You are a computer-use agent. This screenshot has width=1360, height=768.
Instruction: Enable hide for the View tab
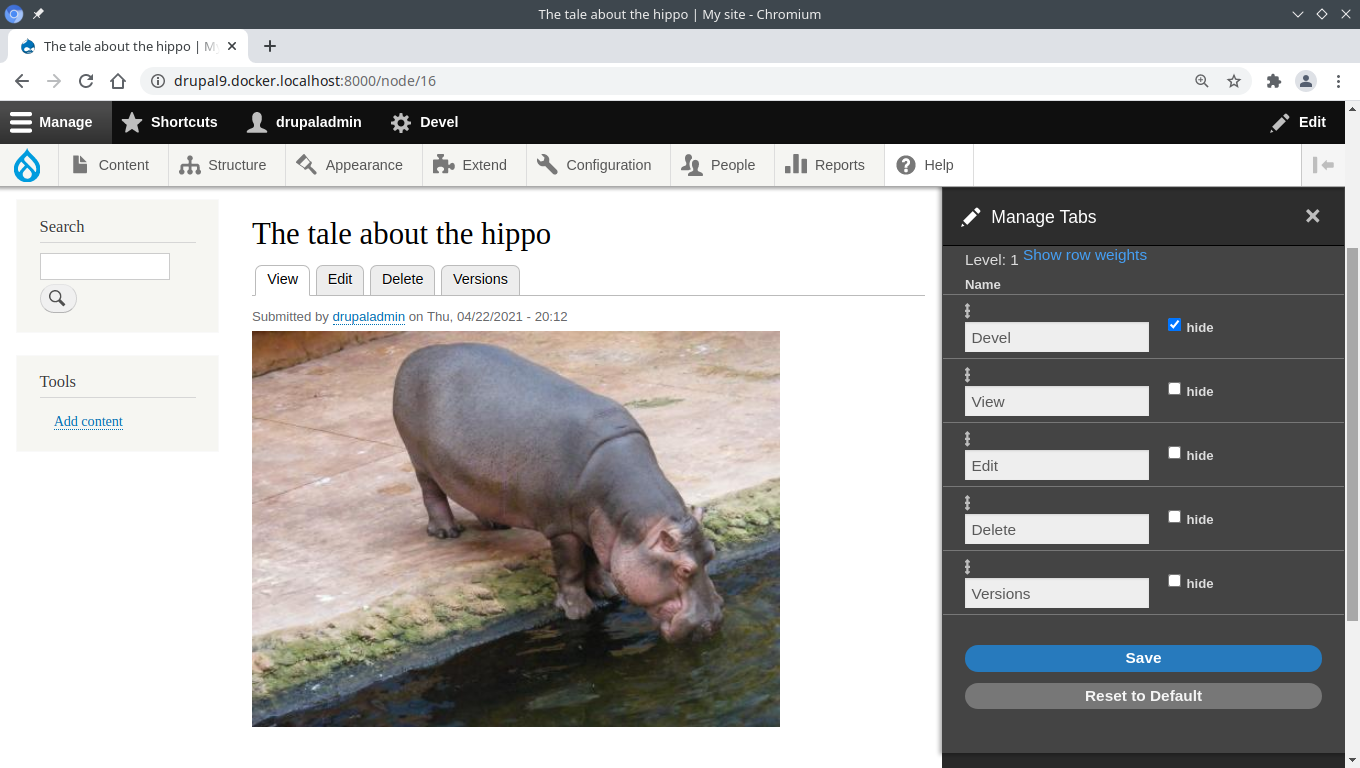pos(1174,388)
